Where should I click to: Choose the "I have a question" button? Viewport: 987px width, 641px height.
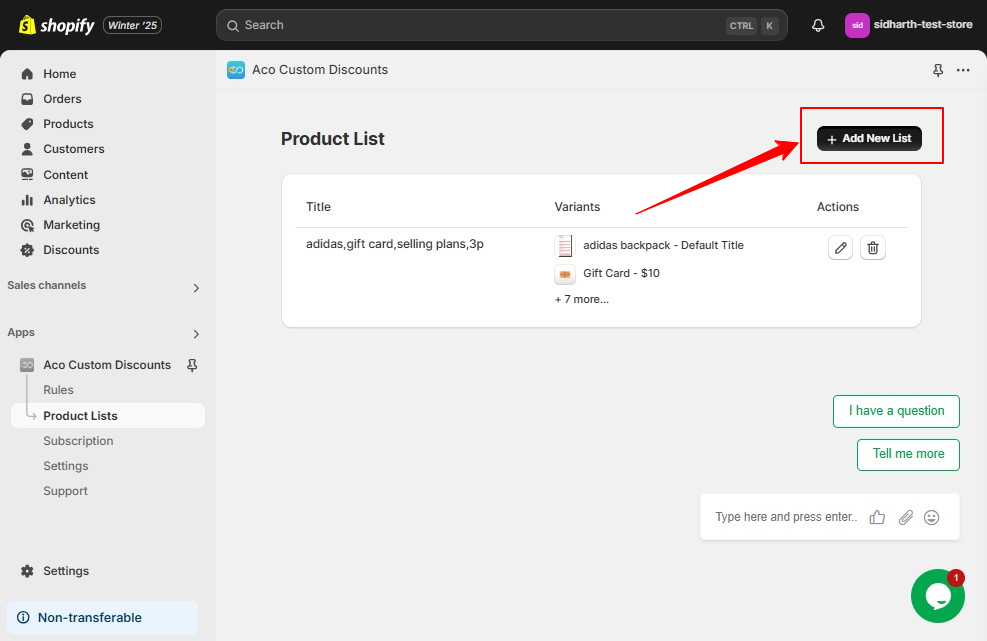coord(896,411)
